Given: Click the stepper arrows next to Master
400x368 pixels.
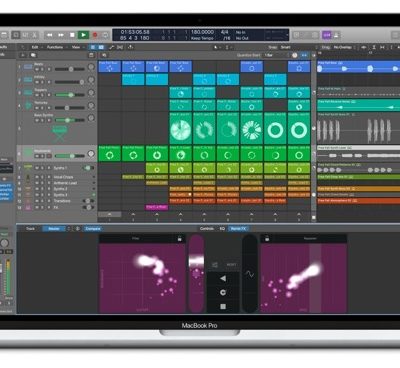Looking at the screenshot, I should point(69,229).
